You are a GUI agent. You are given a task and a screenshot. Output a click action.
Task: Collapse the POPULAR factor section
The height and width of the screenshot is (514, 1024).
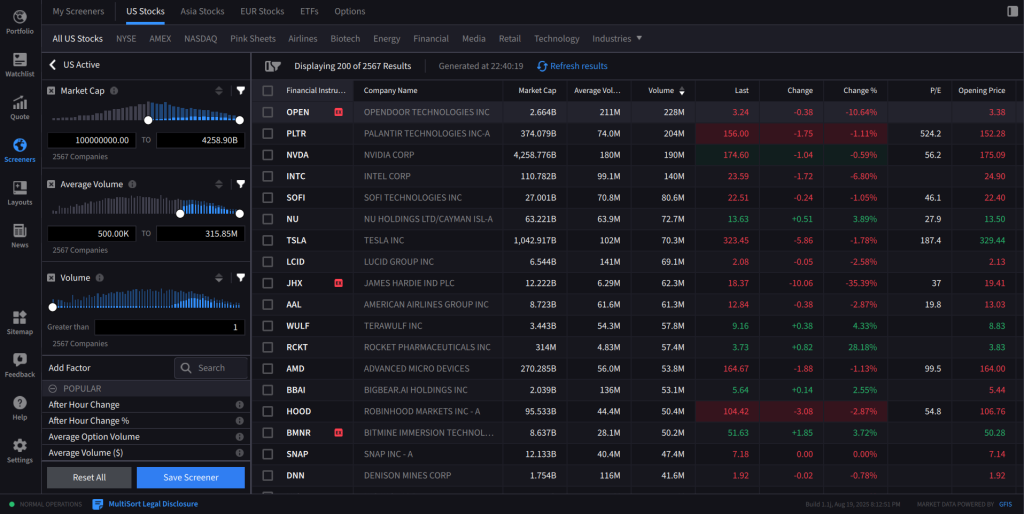53,388
